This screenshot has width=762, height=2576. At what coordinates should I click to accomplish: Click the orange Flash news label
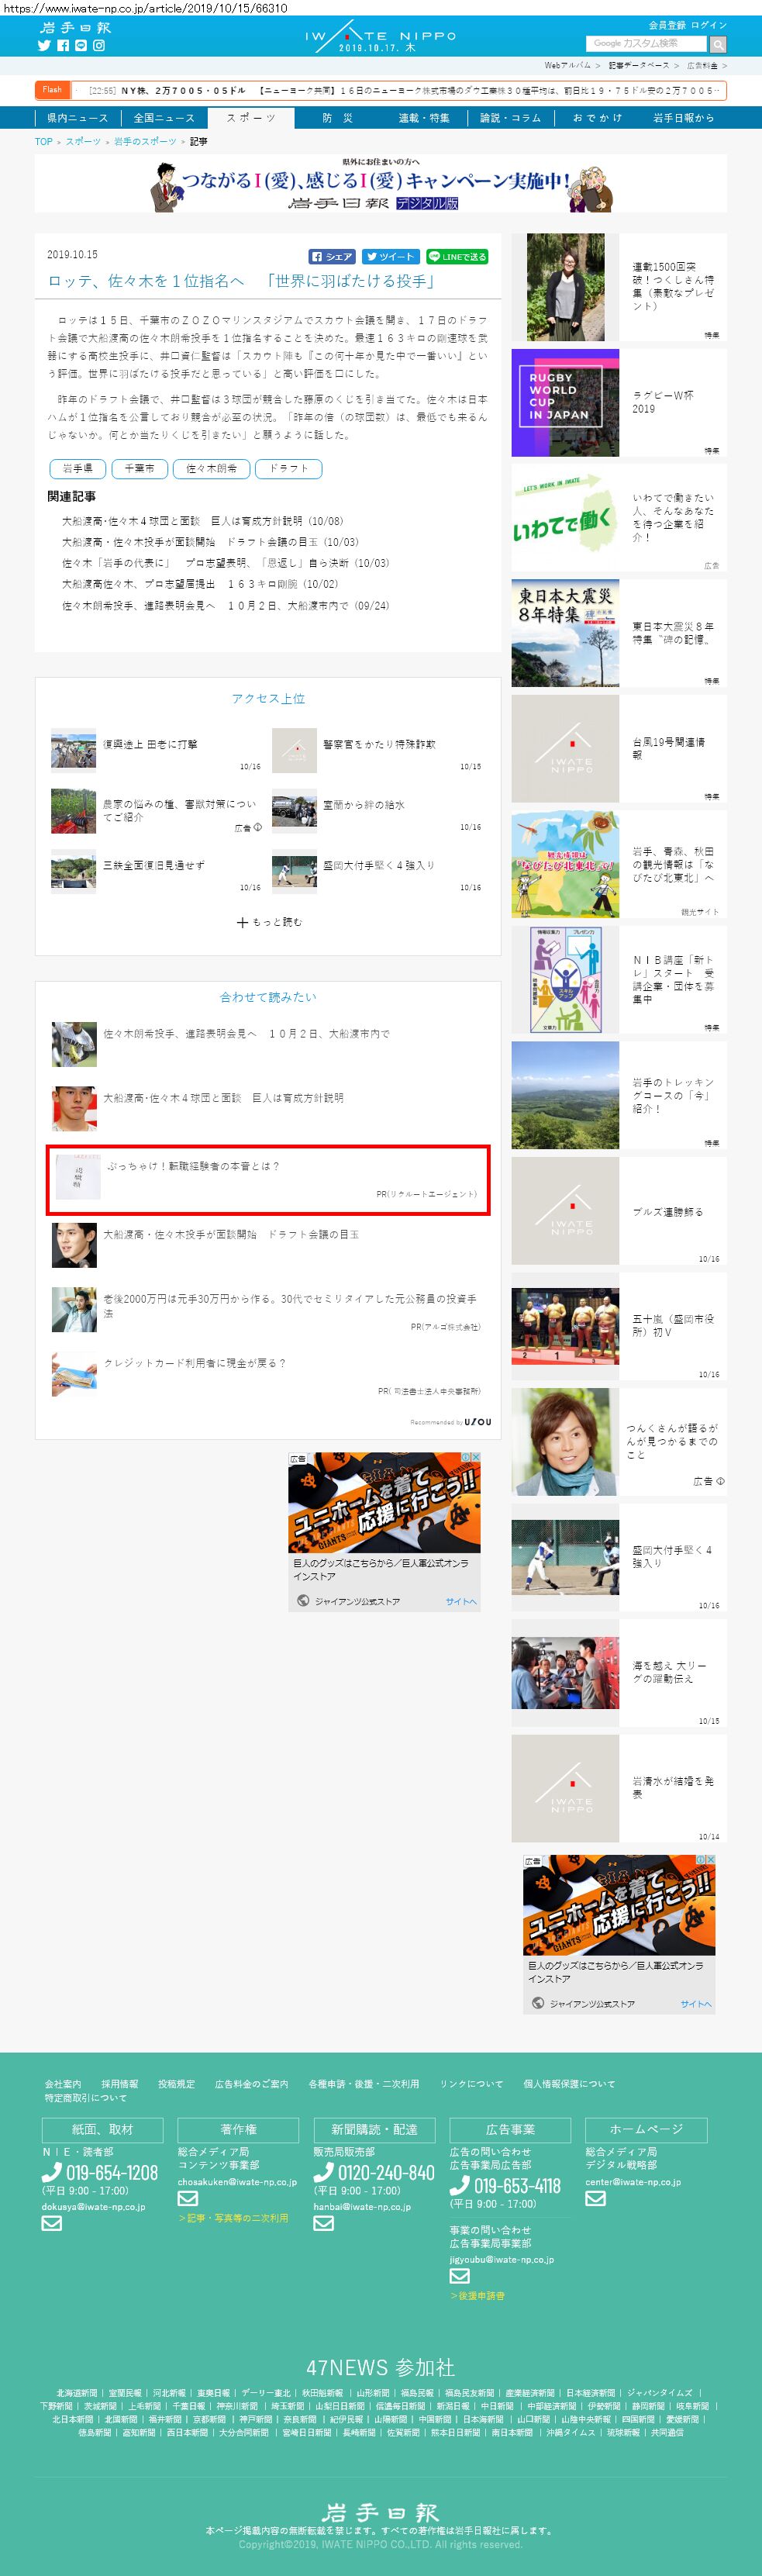(52, 90)
